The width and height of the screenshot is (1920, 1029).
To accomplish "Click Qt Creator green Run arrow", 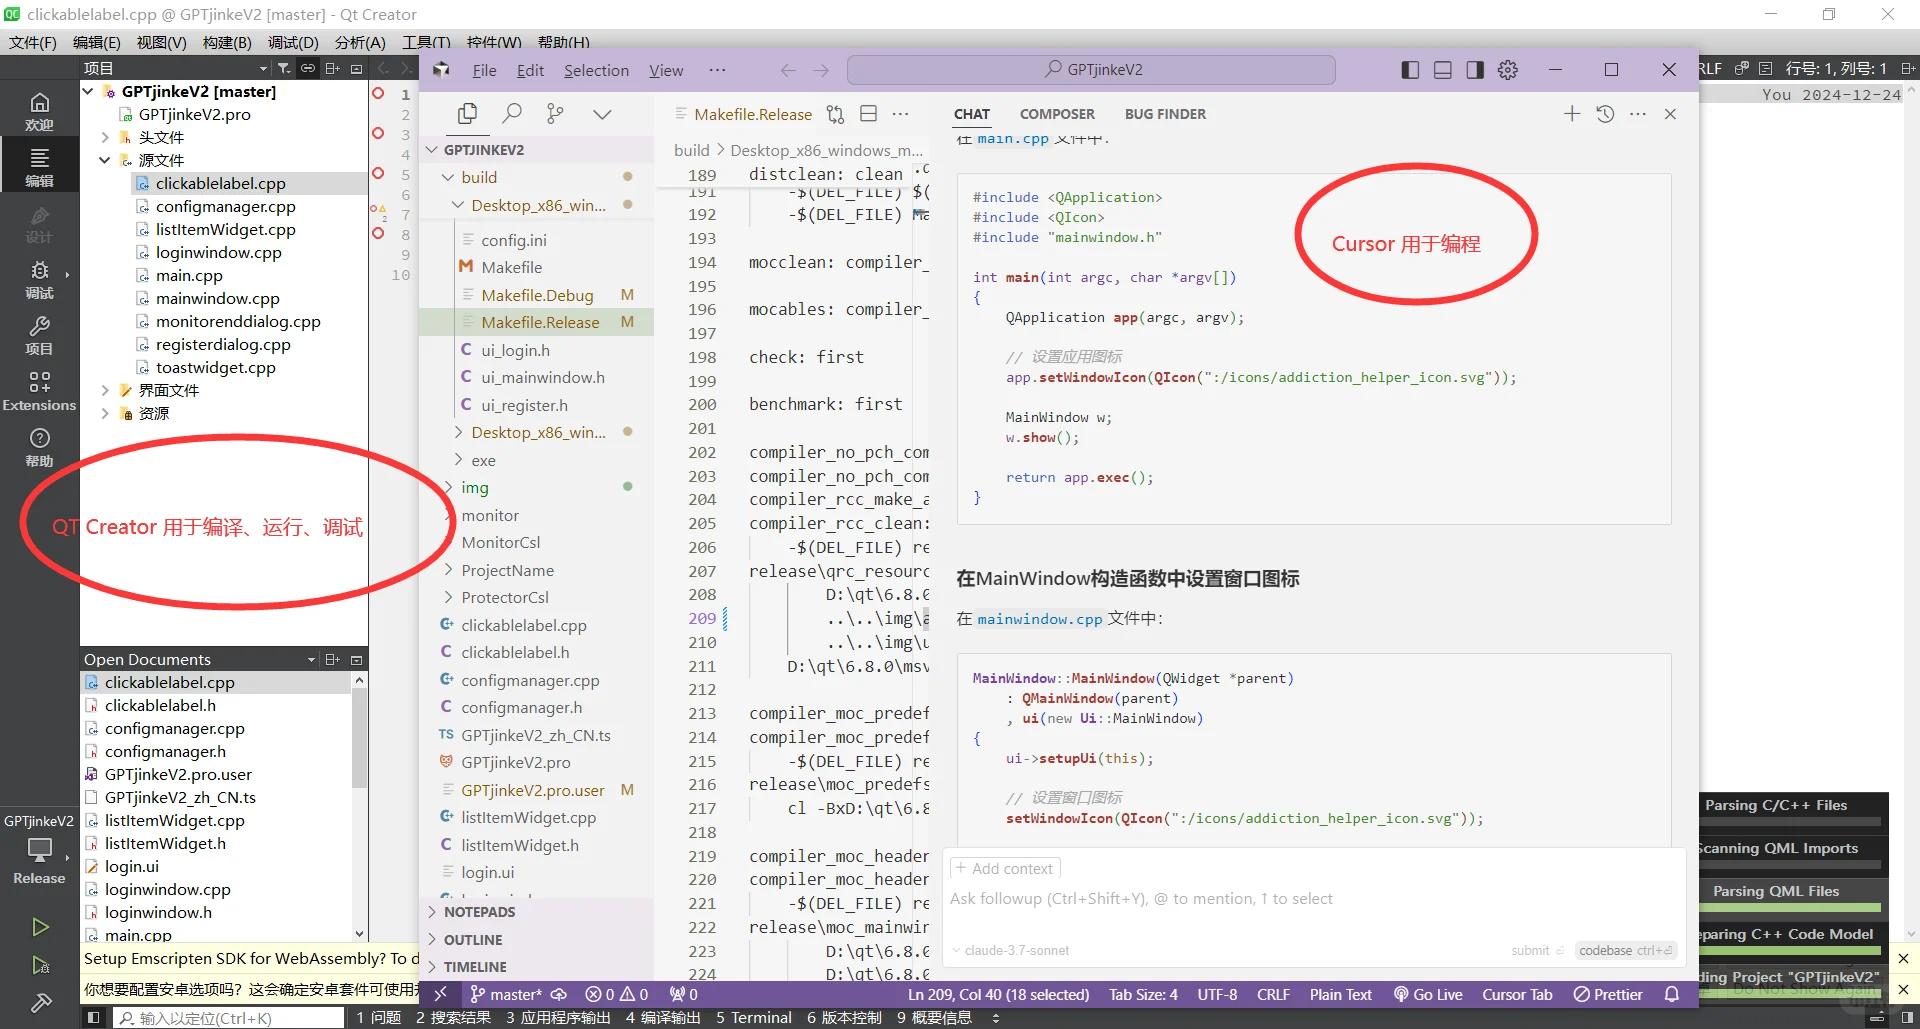I will (x=40, y=927).
